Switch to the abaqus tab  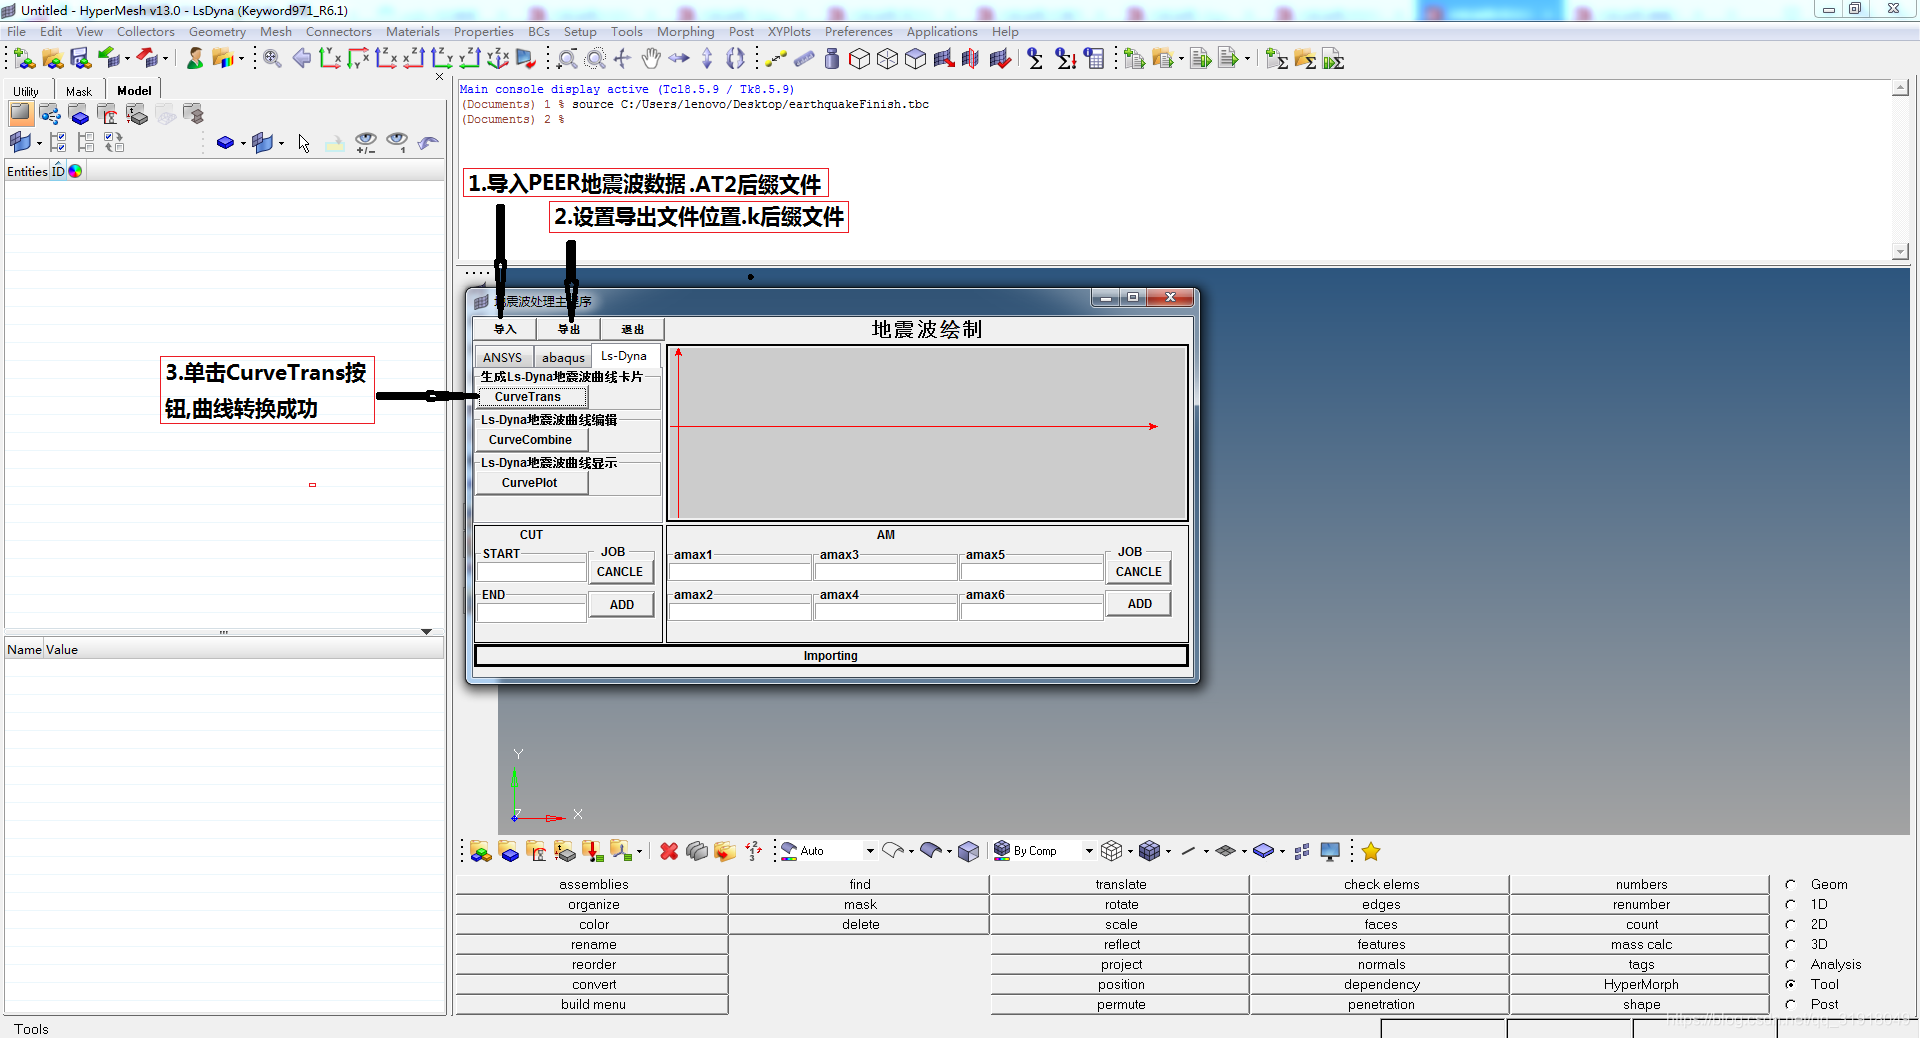[x=563, y=357]
